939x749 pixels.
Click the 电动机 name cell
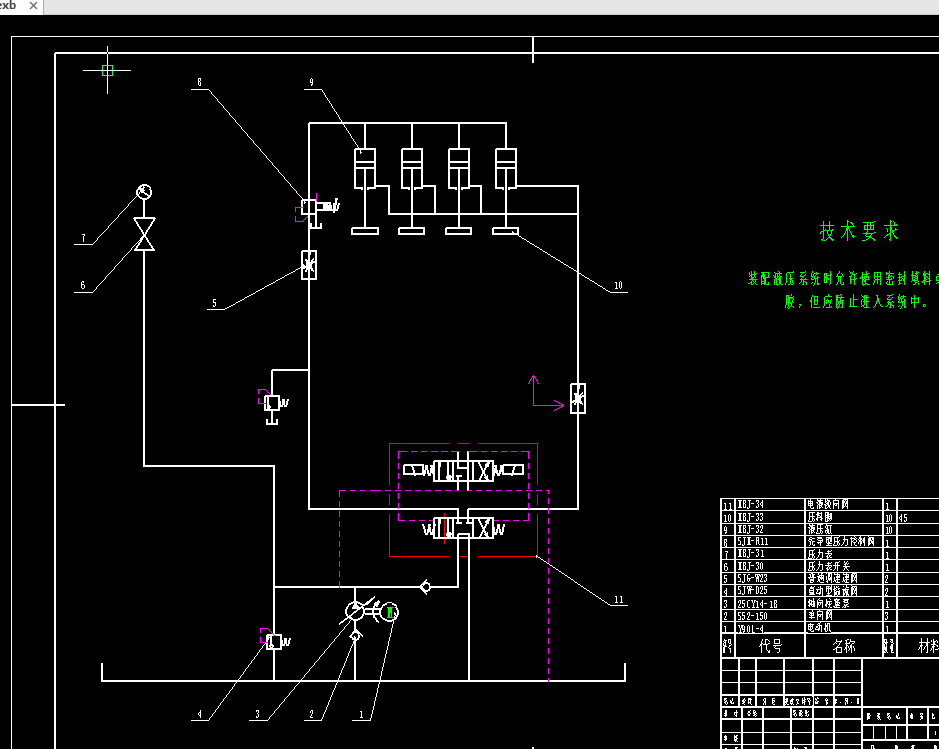pyautogui.click(x=844, y=628)
